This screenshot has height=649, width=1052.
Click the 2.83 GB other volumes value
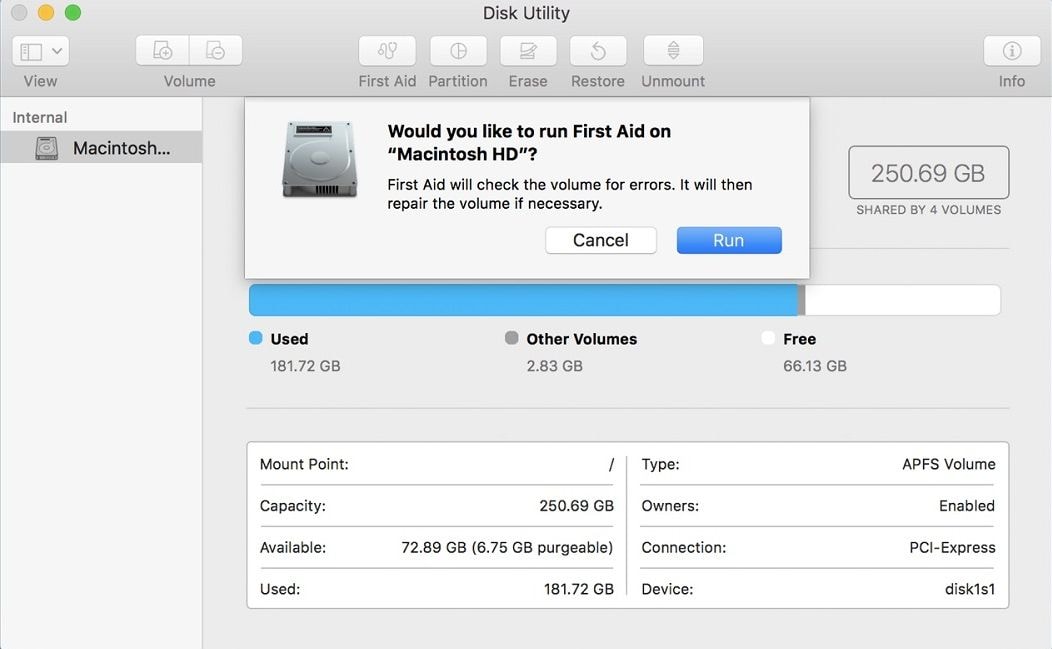click(x=554, y=366)
